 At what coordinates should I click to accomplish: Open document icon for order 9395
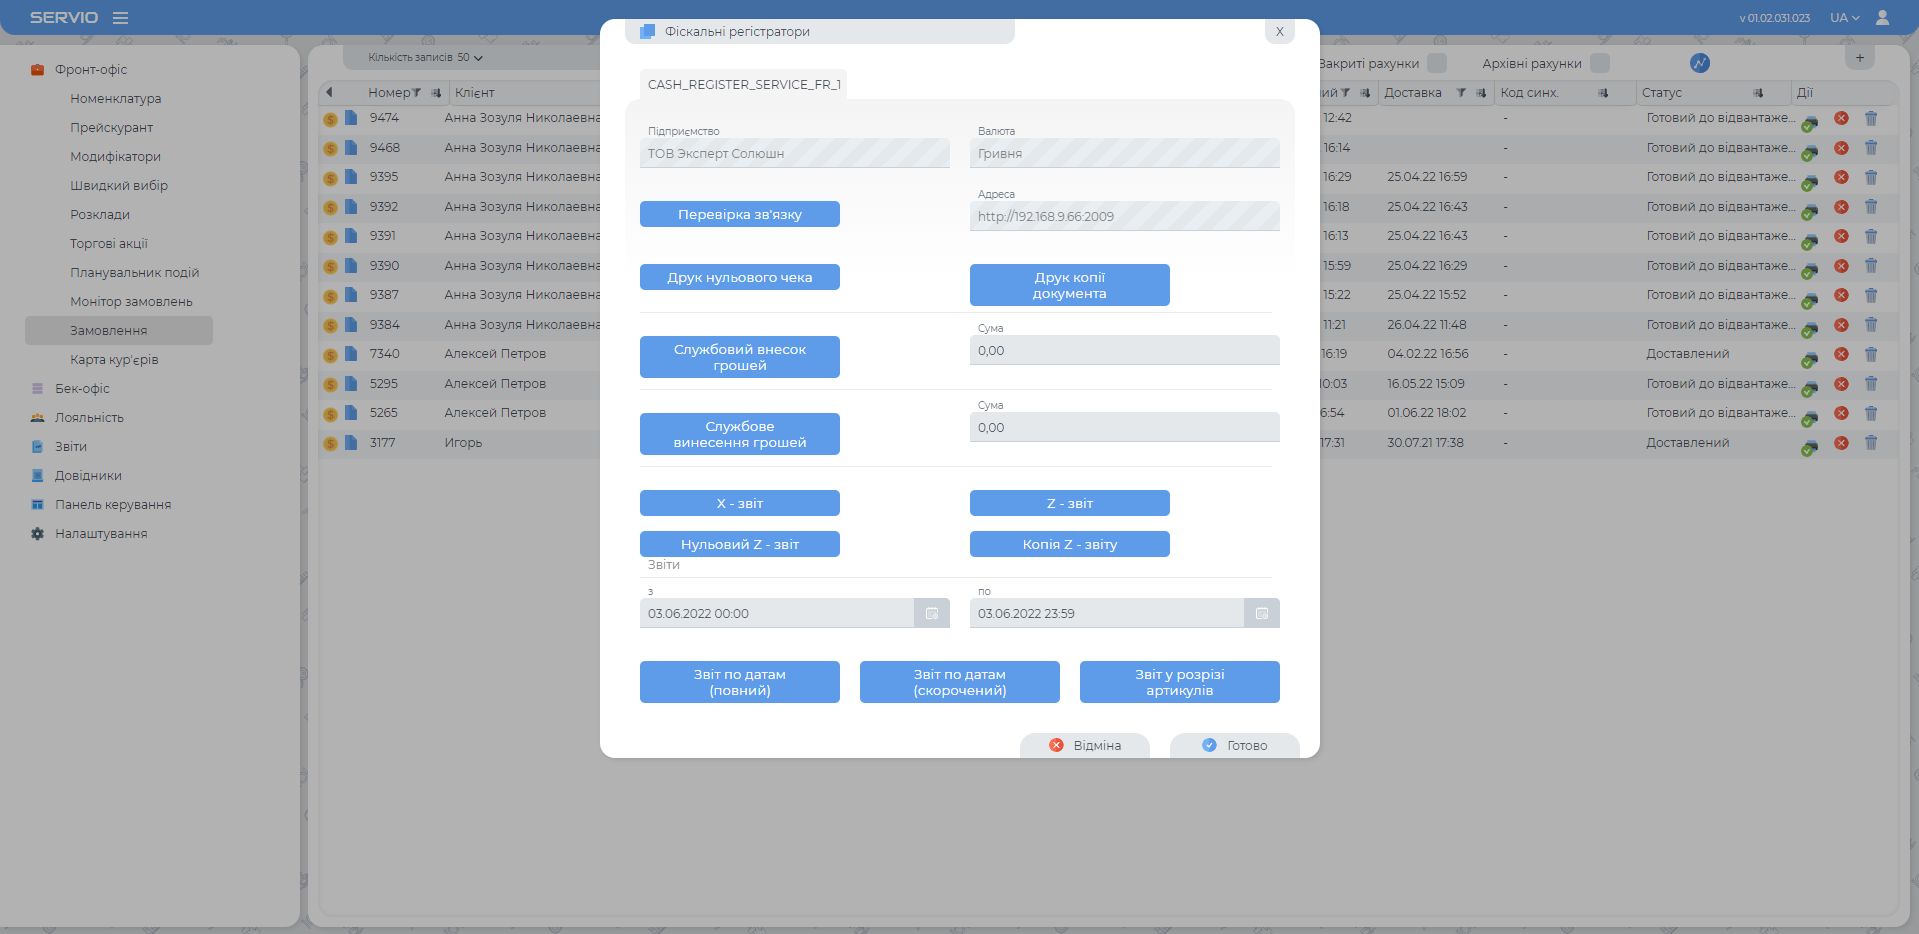coord(351,177)
